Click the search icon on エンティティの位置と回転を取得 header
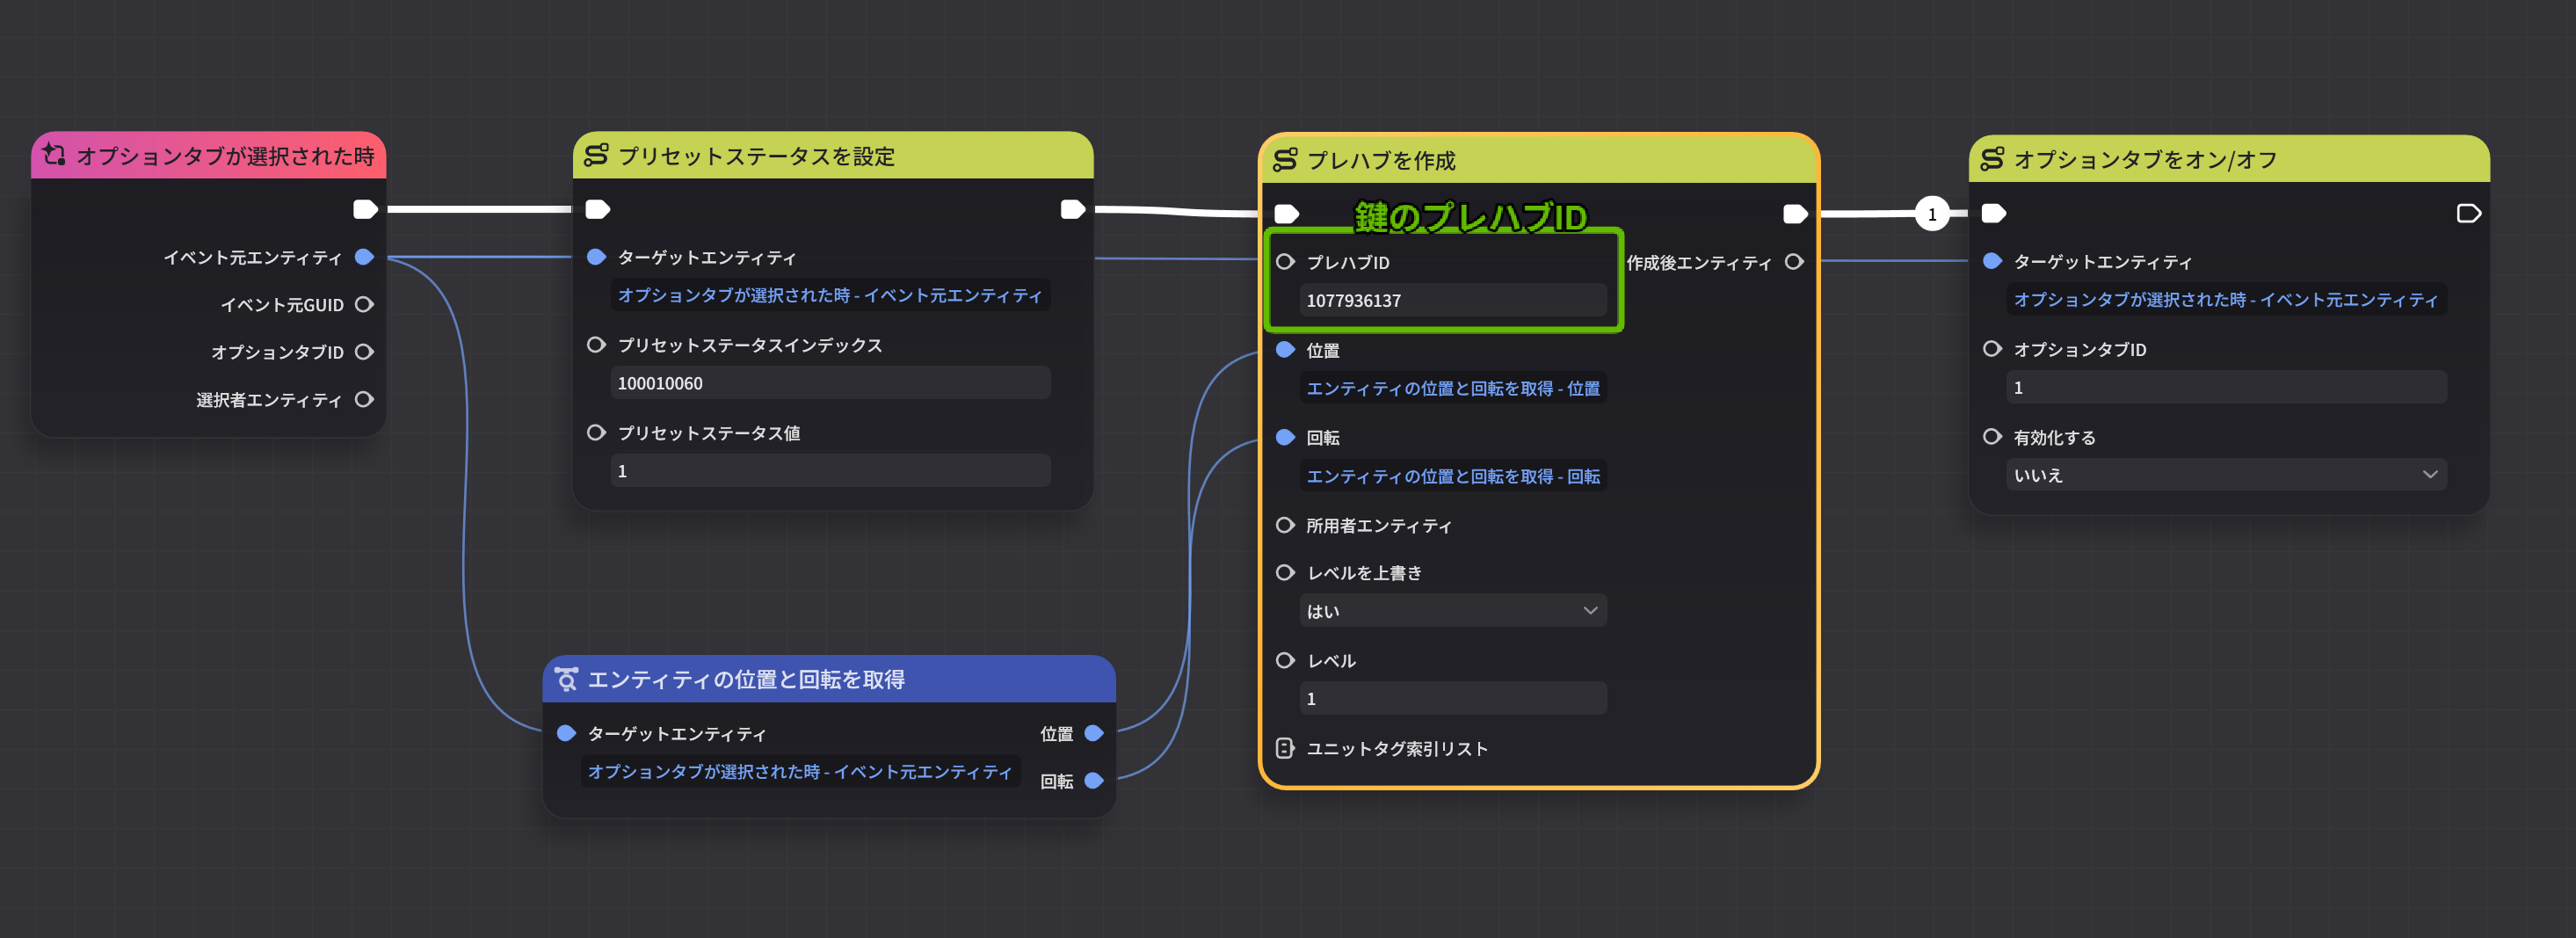The height and width of the screenshot is (938, 2576). tap(566, 679)
